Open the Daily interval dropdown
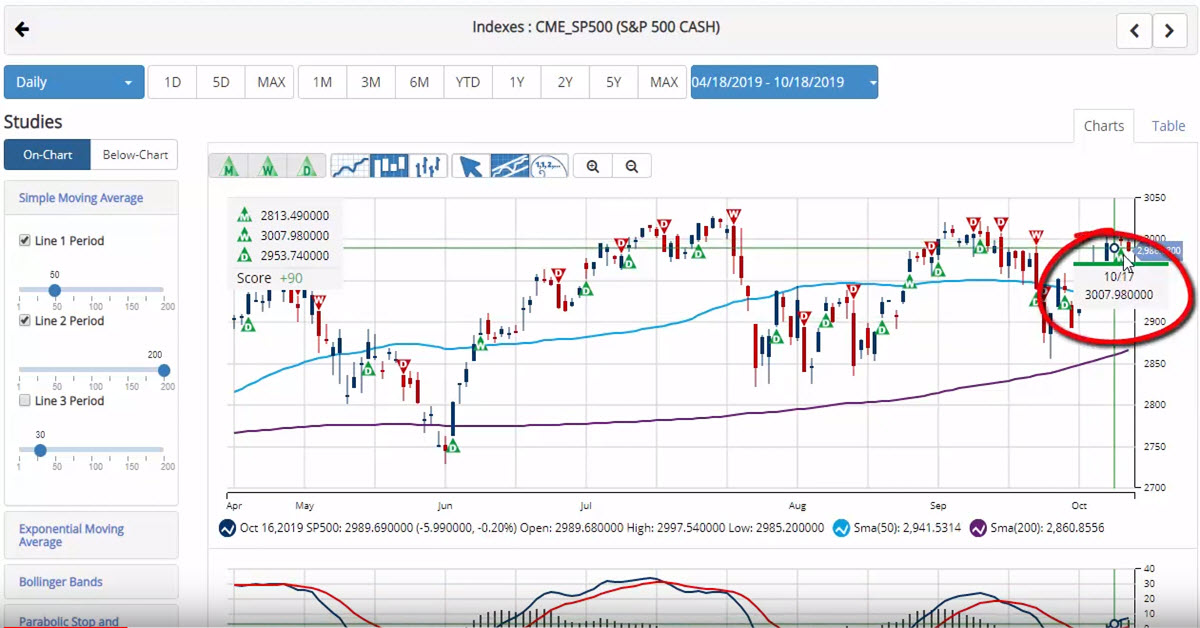1200x628 pixels. point(74,83)
